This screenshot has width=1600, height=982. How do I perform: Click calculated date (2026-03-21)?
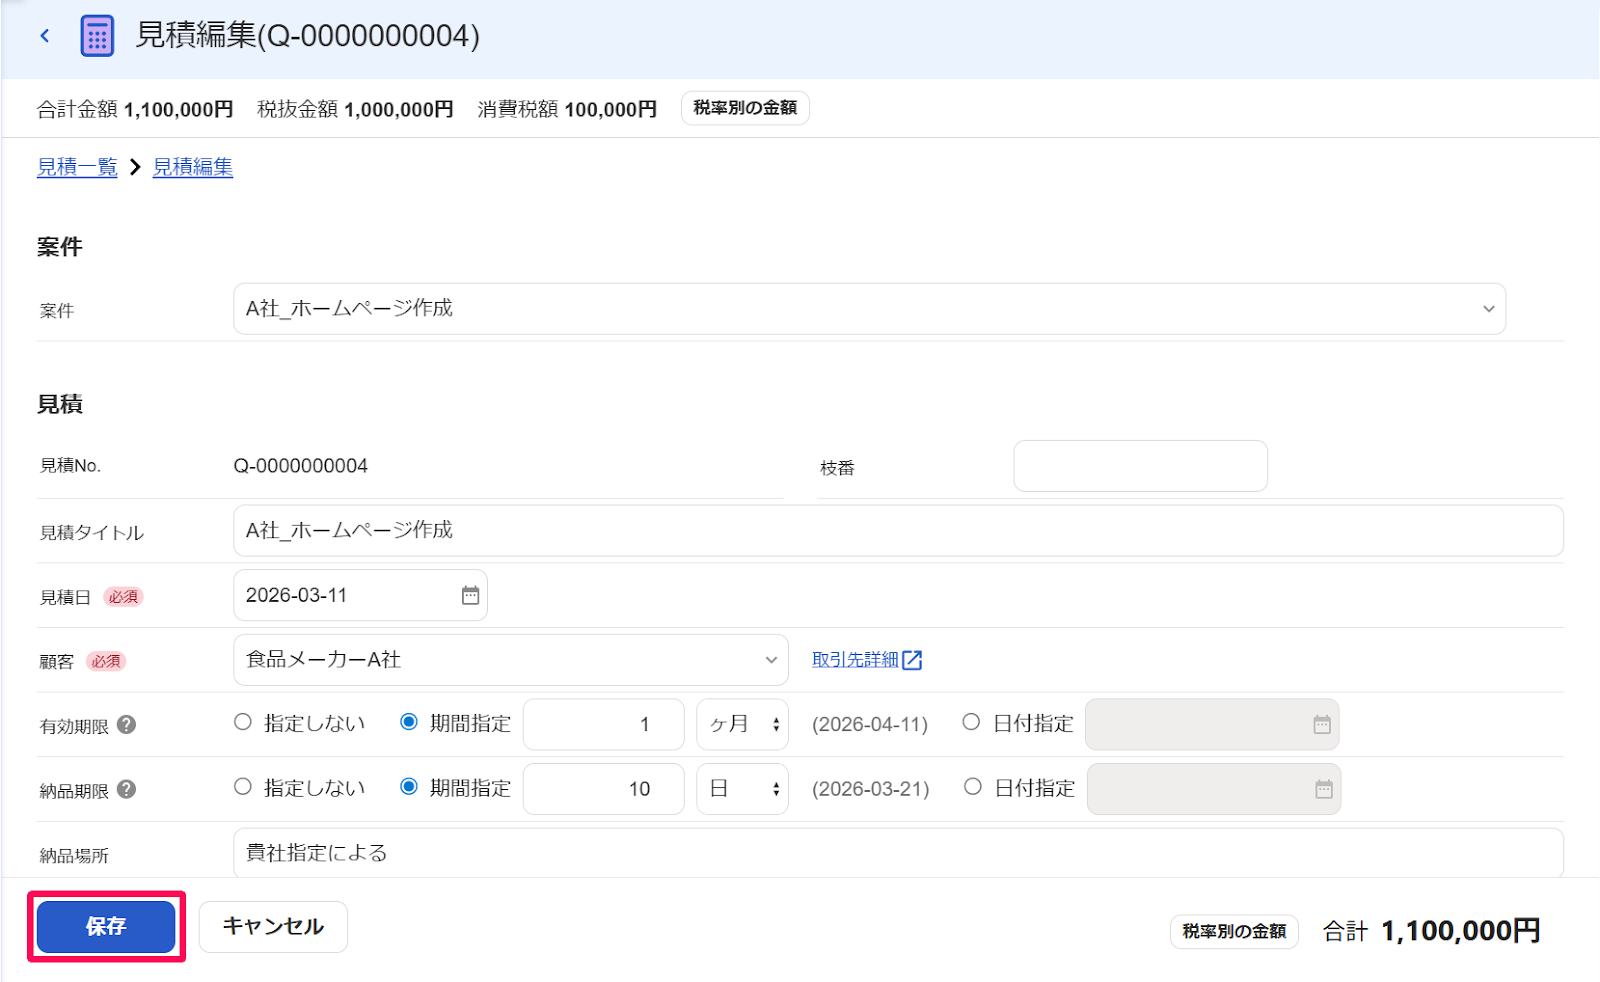click(871, 789)
